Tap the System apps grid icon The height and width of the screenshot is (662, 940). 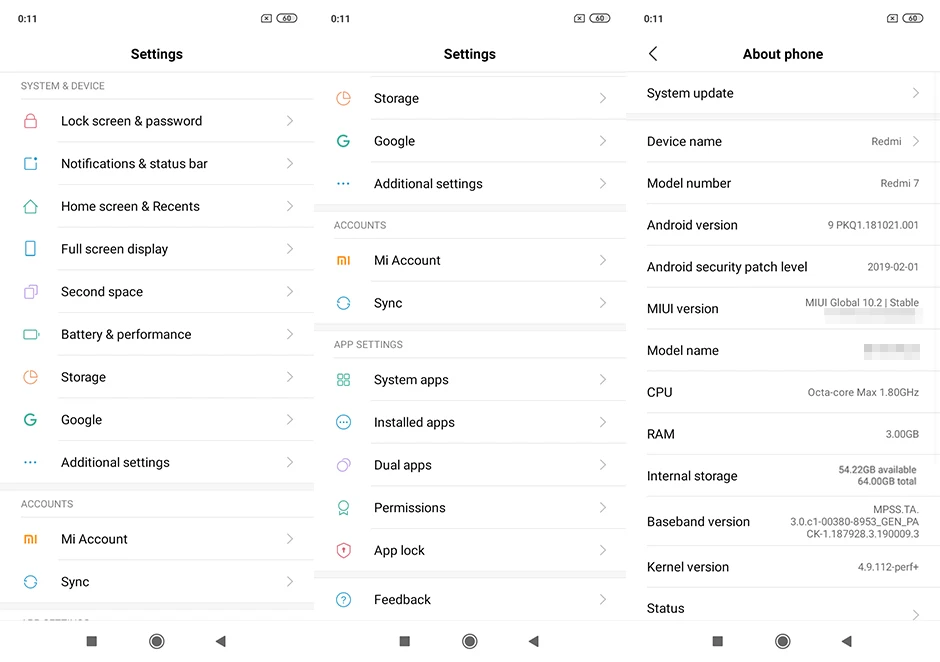point(344,380)
